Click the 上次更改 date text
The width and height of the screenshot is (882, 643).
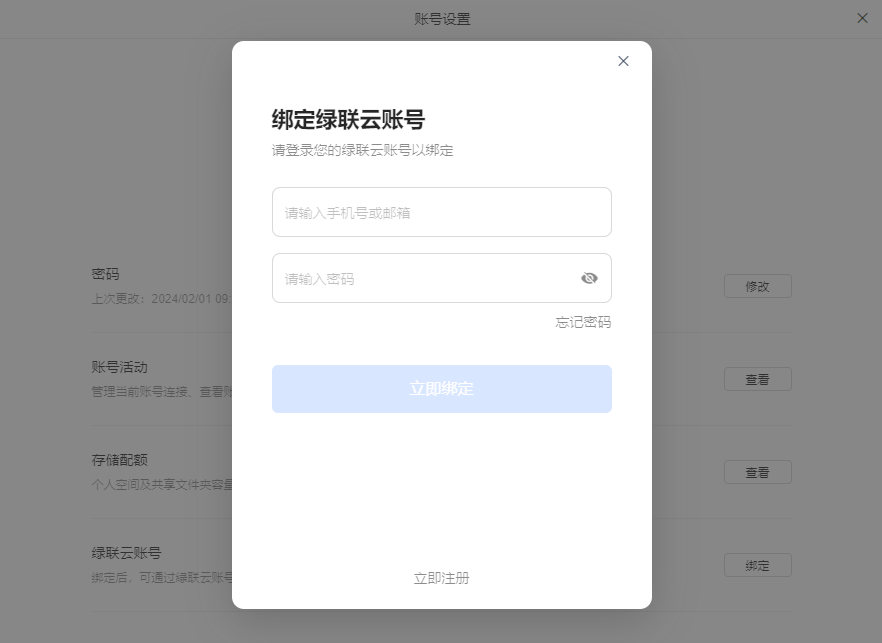(x=161, y=299)
